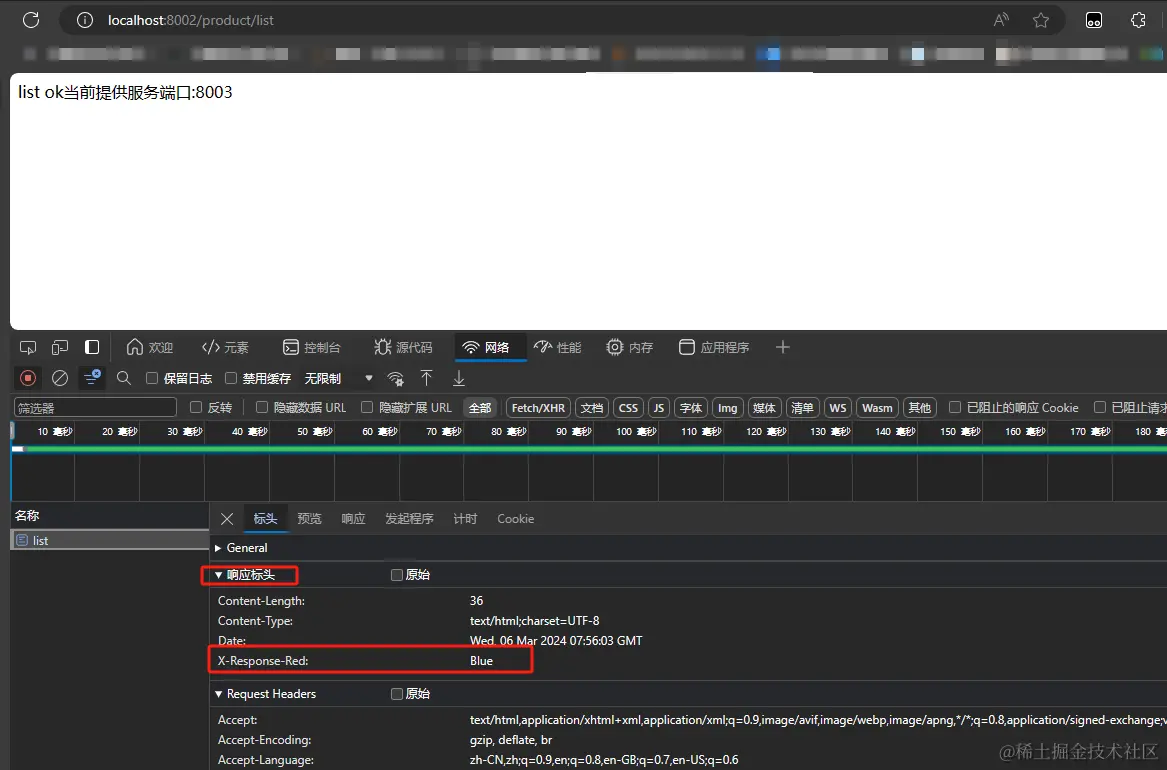The height and width of the screenshot is (770, 1167).
Task: Open read aloud icon in address bar
Action: 1001,20
